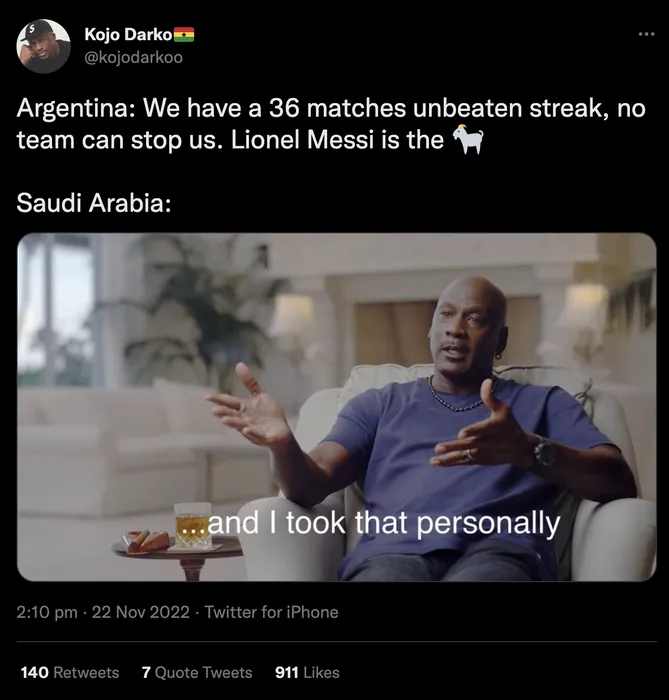Click the goat emoji in tweet text
The height and width of the screenshot is (700, 669).
point(468,140)
